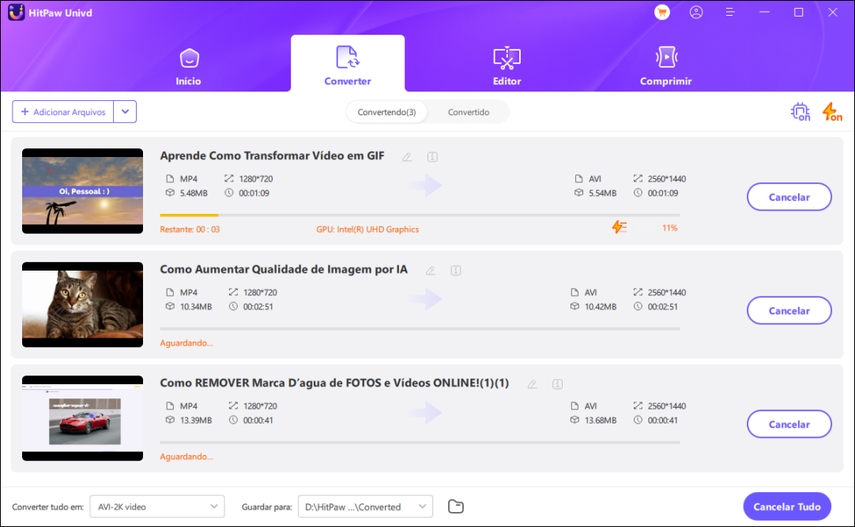Click info icon beside Aprende Como Transformar title
The width and height of the screenshot is (855, 527).
tap(432, 157)
